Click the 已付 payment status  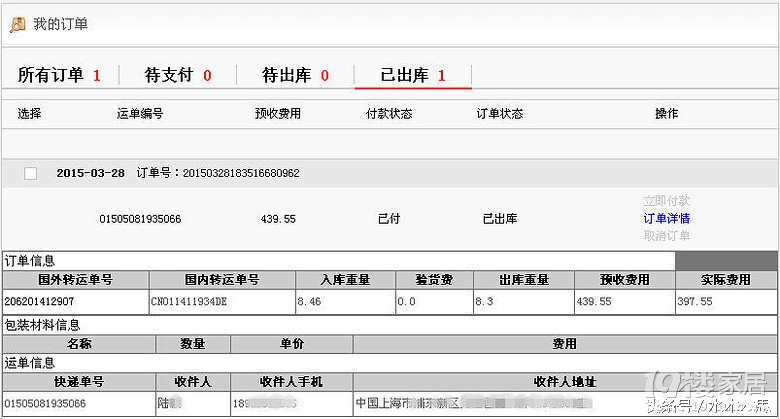coord(389,218)
